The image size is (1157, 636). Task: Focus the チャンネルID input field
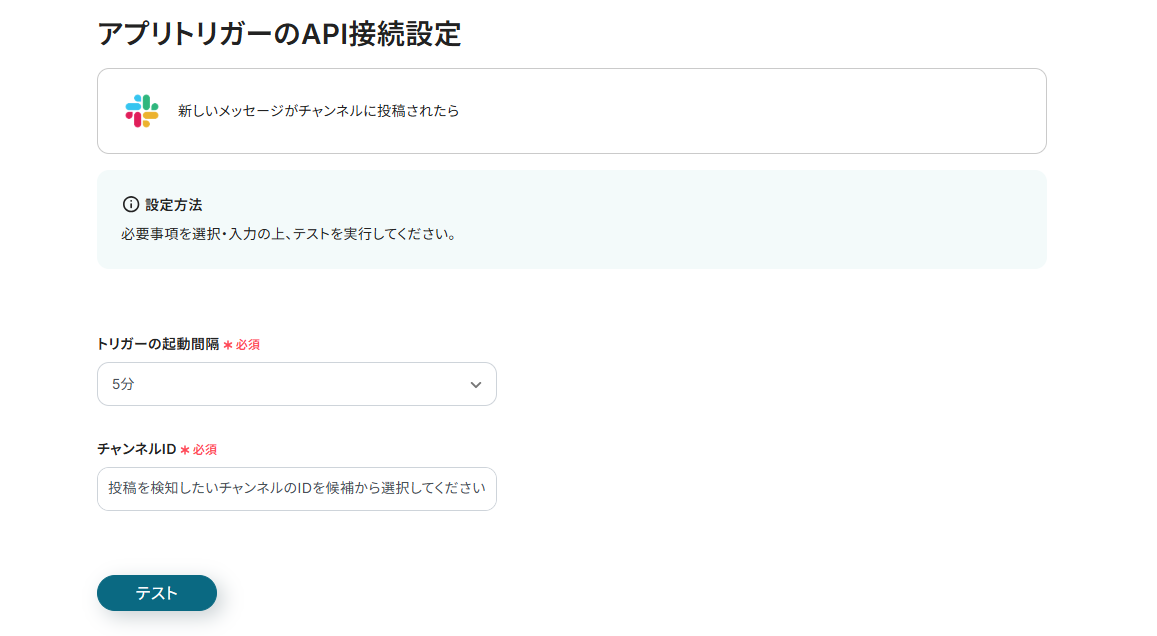pyautogui.click(x=296, y=489)
